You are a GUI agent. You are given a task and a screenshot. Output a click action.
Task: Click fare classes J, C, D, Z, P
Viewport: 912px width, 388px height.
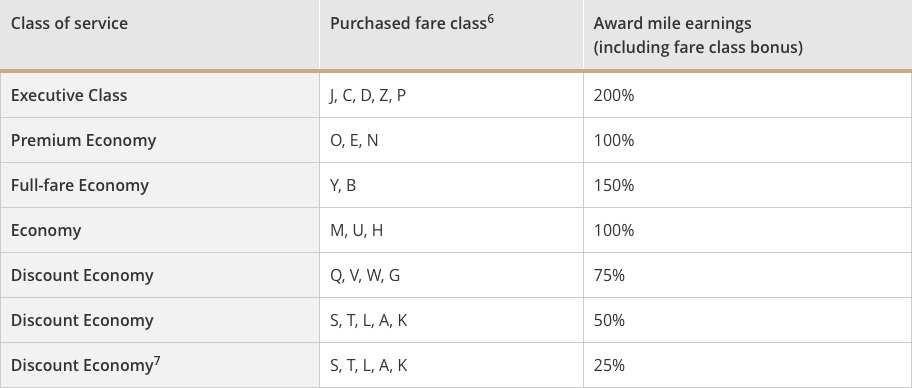point(368,95)
